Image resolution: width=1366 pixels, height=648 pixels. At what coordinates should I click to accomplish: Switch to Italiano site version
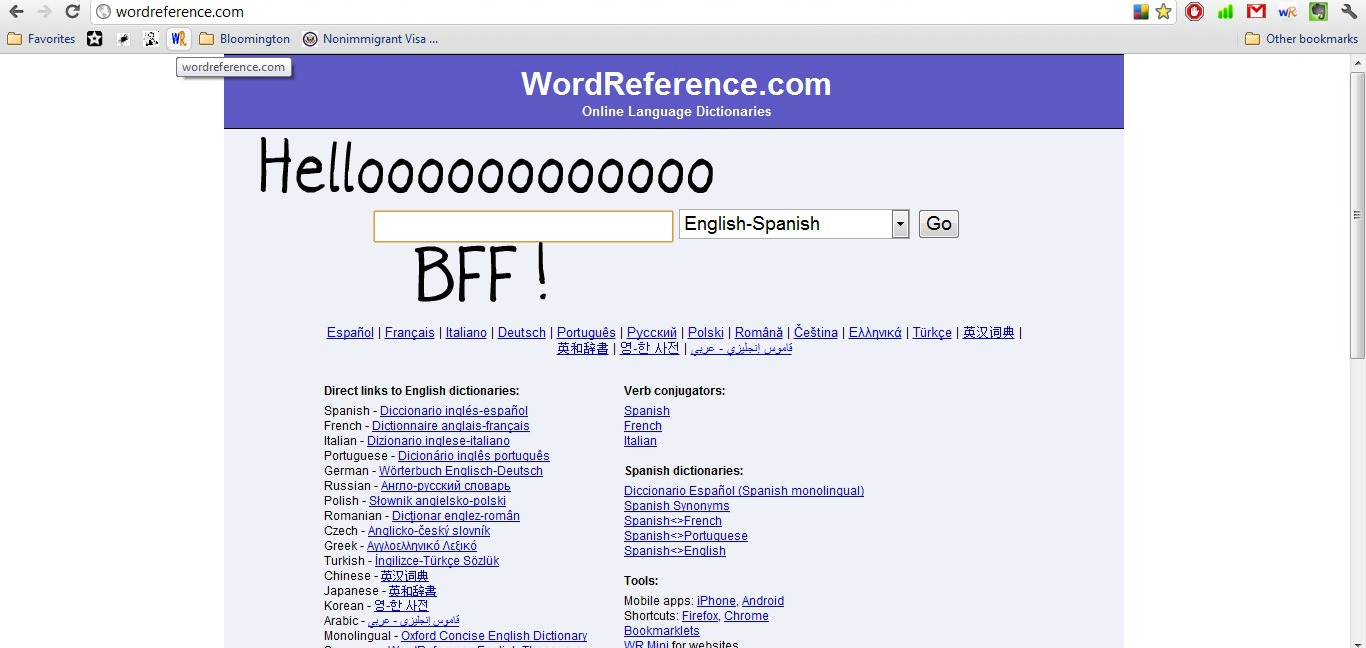[466, 333]
